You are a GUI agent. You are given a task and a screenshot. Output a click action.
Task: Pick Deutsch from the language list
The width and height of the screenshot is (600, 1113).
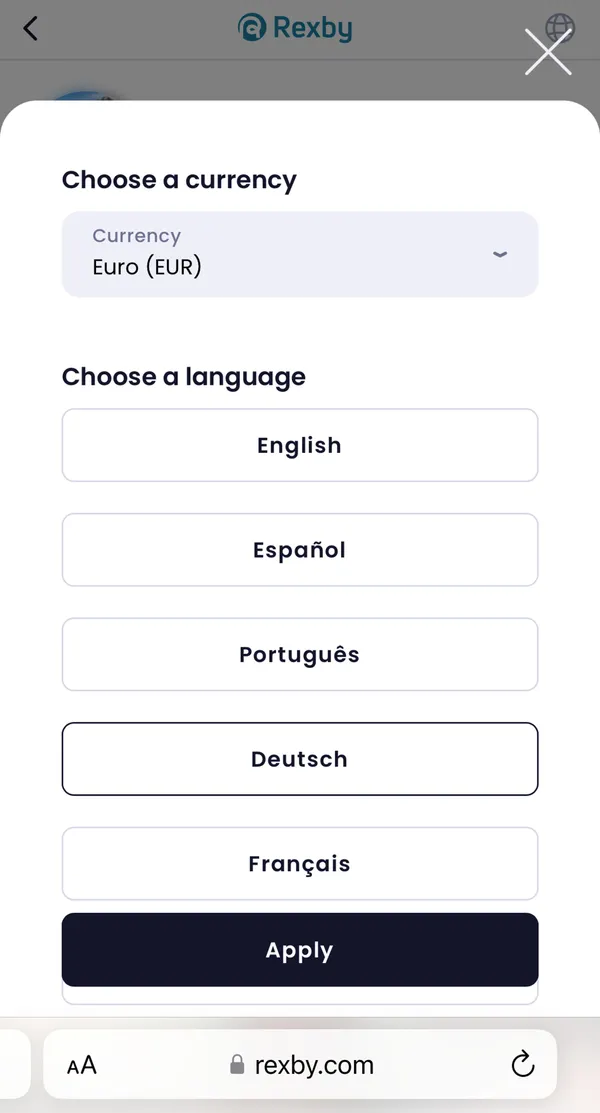tap(299, 759)
